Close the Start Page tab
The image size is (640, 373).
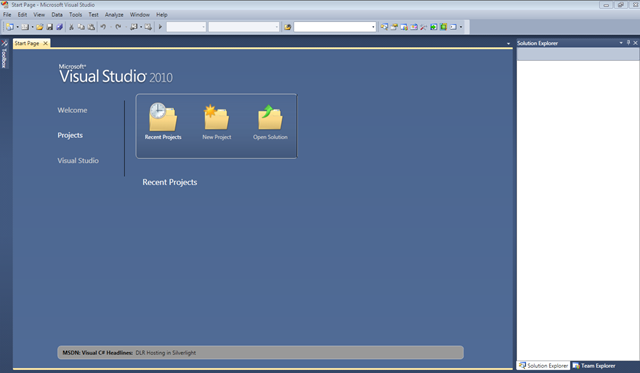point(45,43)
